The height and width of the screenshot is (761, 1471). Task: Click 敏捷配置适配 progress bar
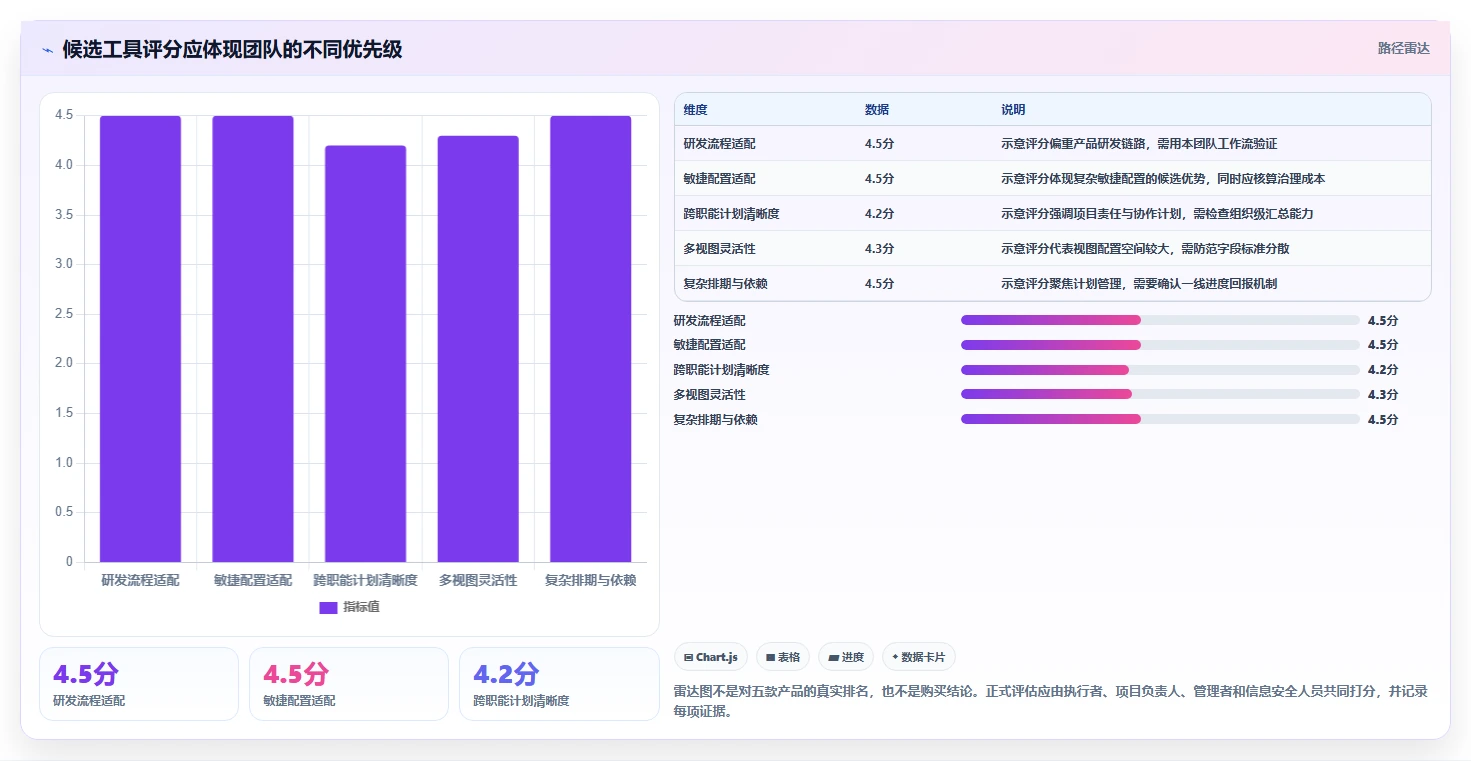pos(1160,345)
